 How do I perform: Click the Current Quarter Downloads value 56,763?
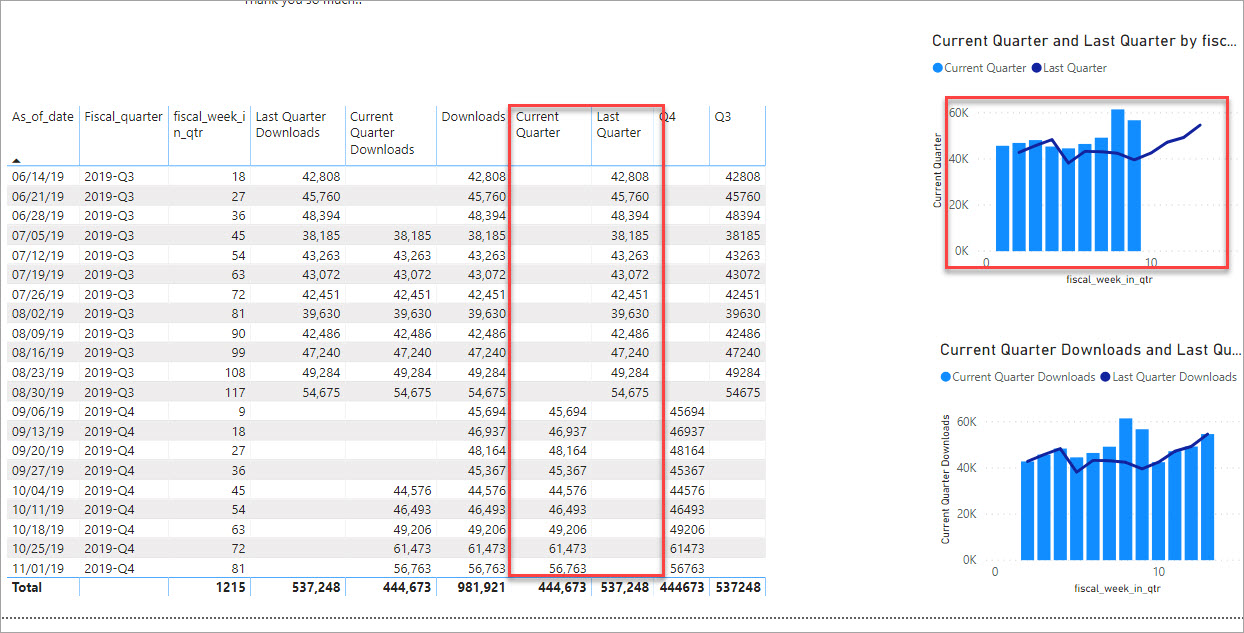(411, 568)
